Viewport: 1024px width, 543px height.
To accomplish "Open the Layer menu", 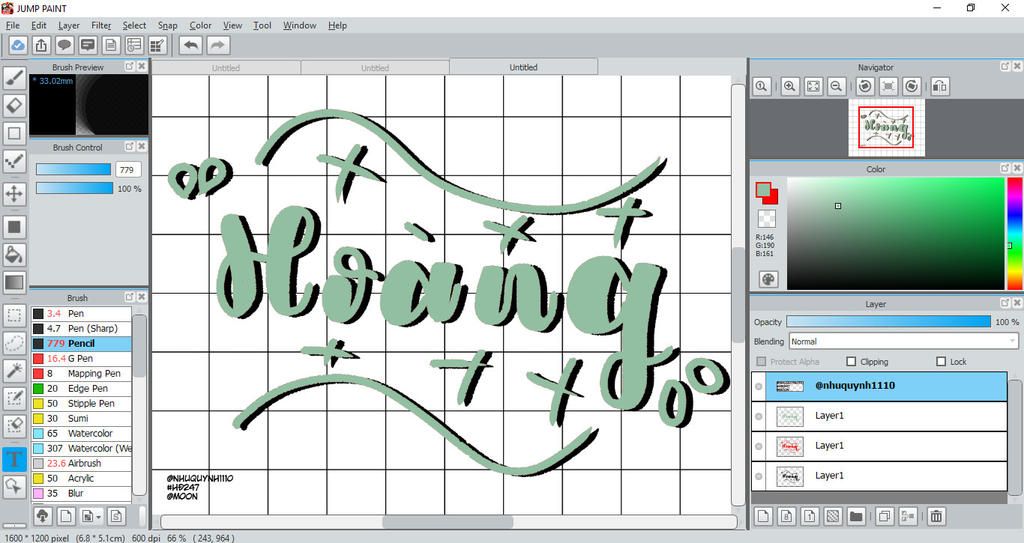I will click(69, 25).
